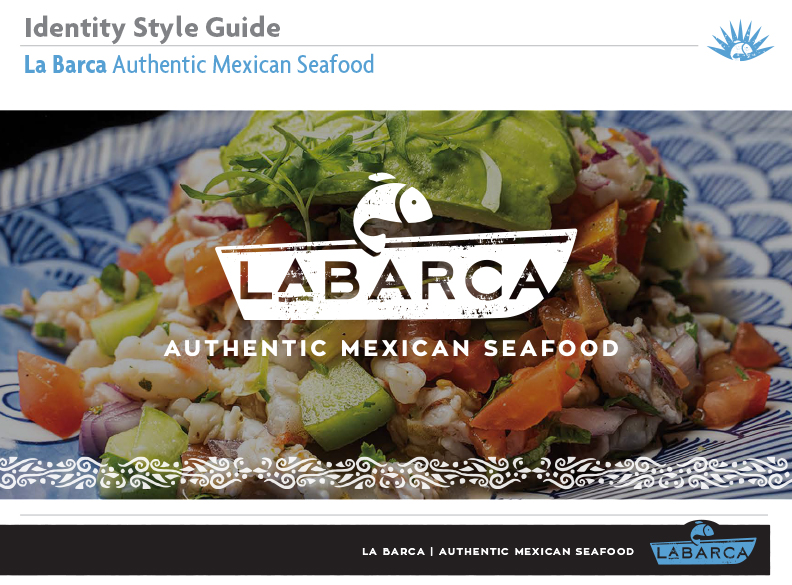Click the white ornamental border strip on the photo
792x585 pixels.
click(396, 473)
